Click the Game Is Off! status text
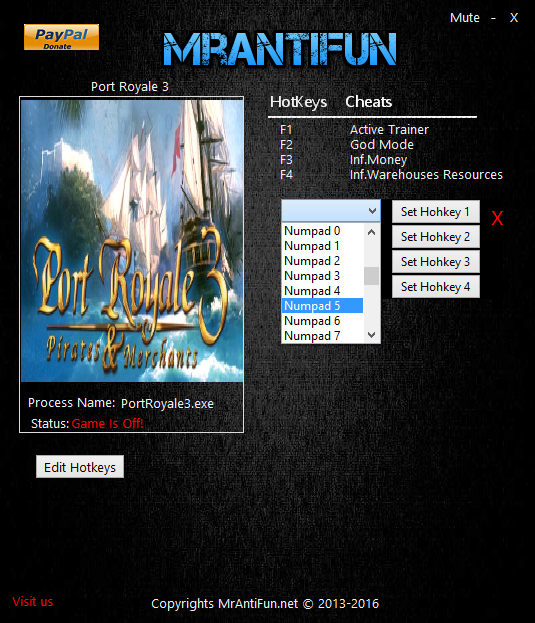This screenshot has width=535, height=623. coord(107,424)
